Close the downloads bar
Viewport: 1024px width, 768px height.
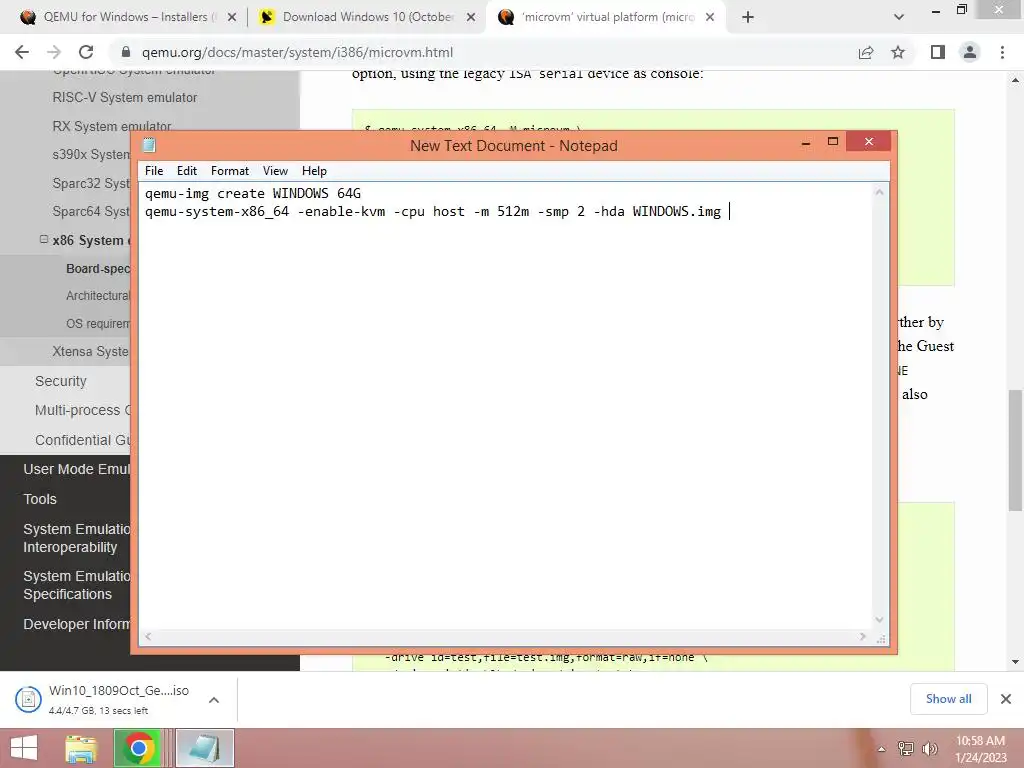[1006, 699]
